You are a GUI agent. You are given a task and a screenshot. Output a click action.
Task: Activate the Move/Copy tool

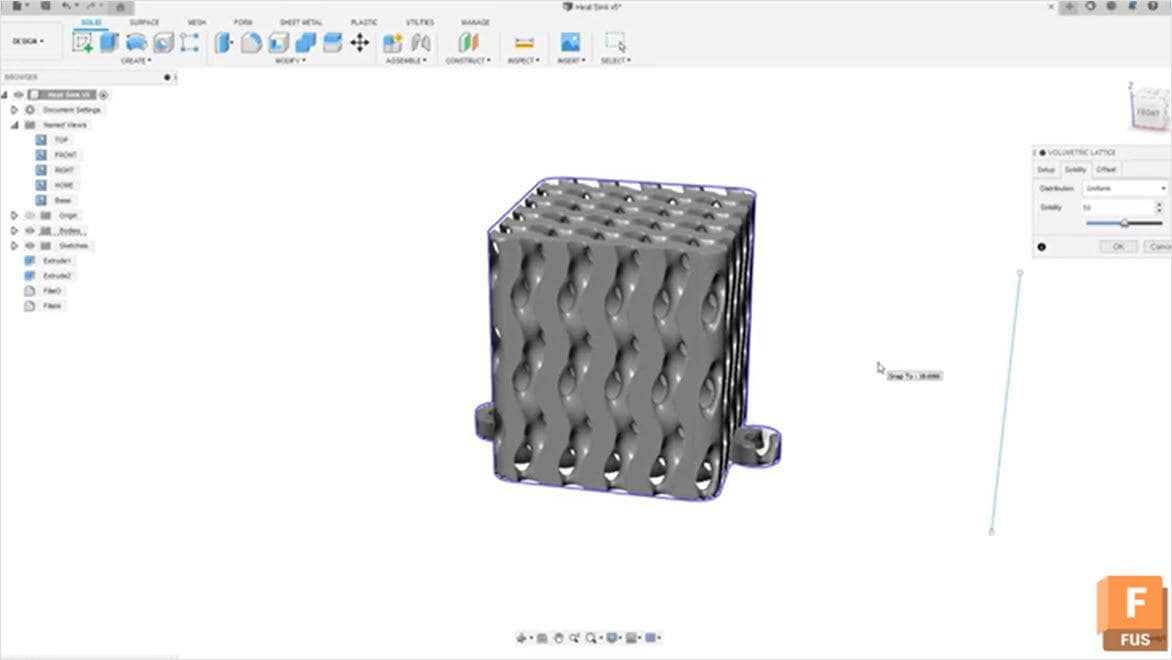pos(358,42)
